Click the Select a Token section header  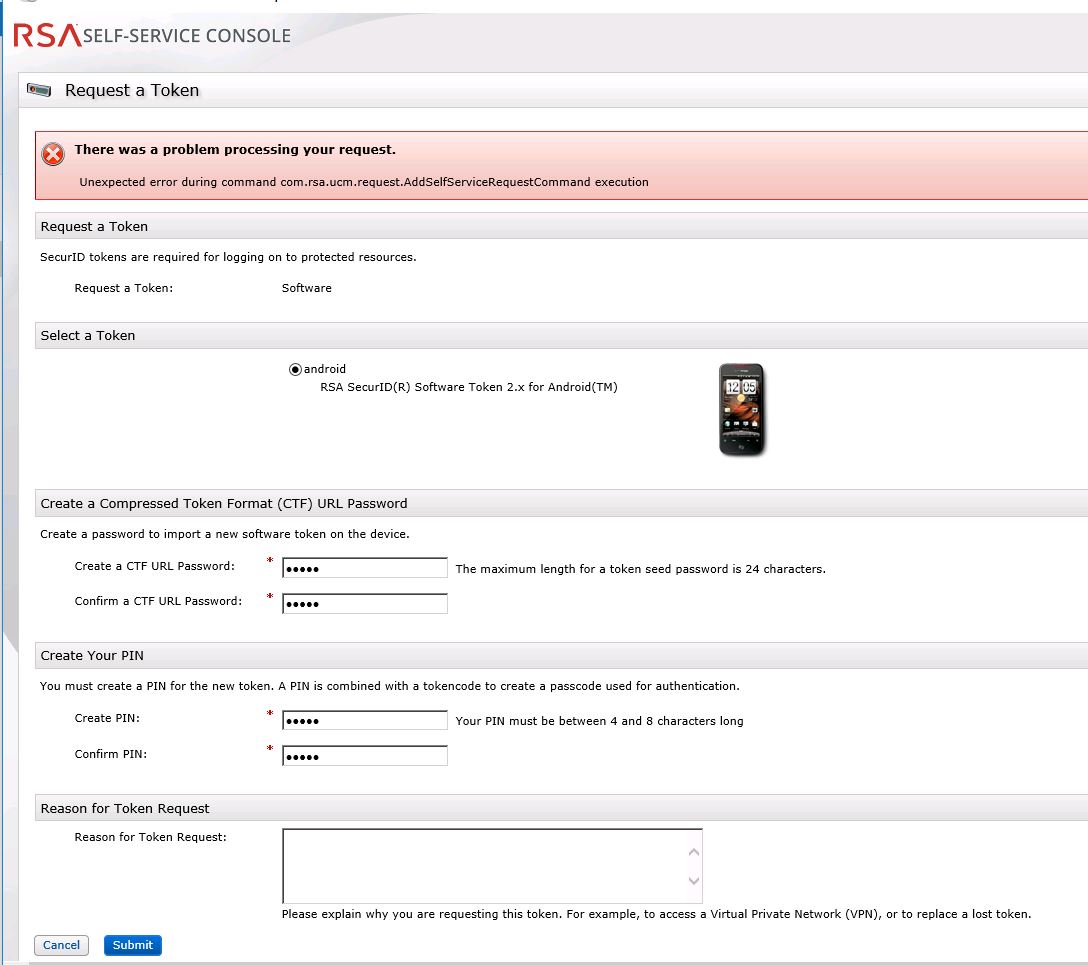coord(87,335)
